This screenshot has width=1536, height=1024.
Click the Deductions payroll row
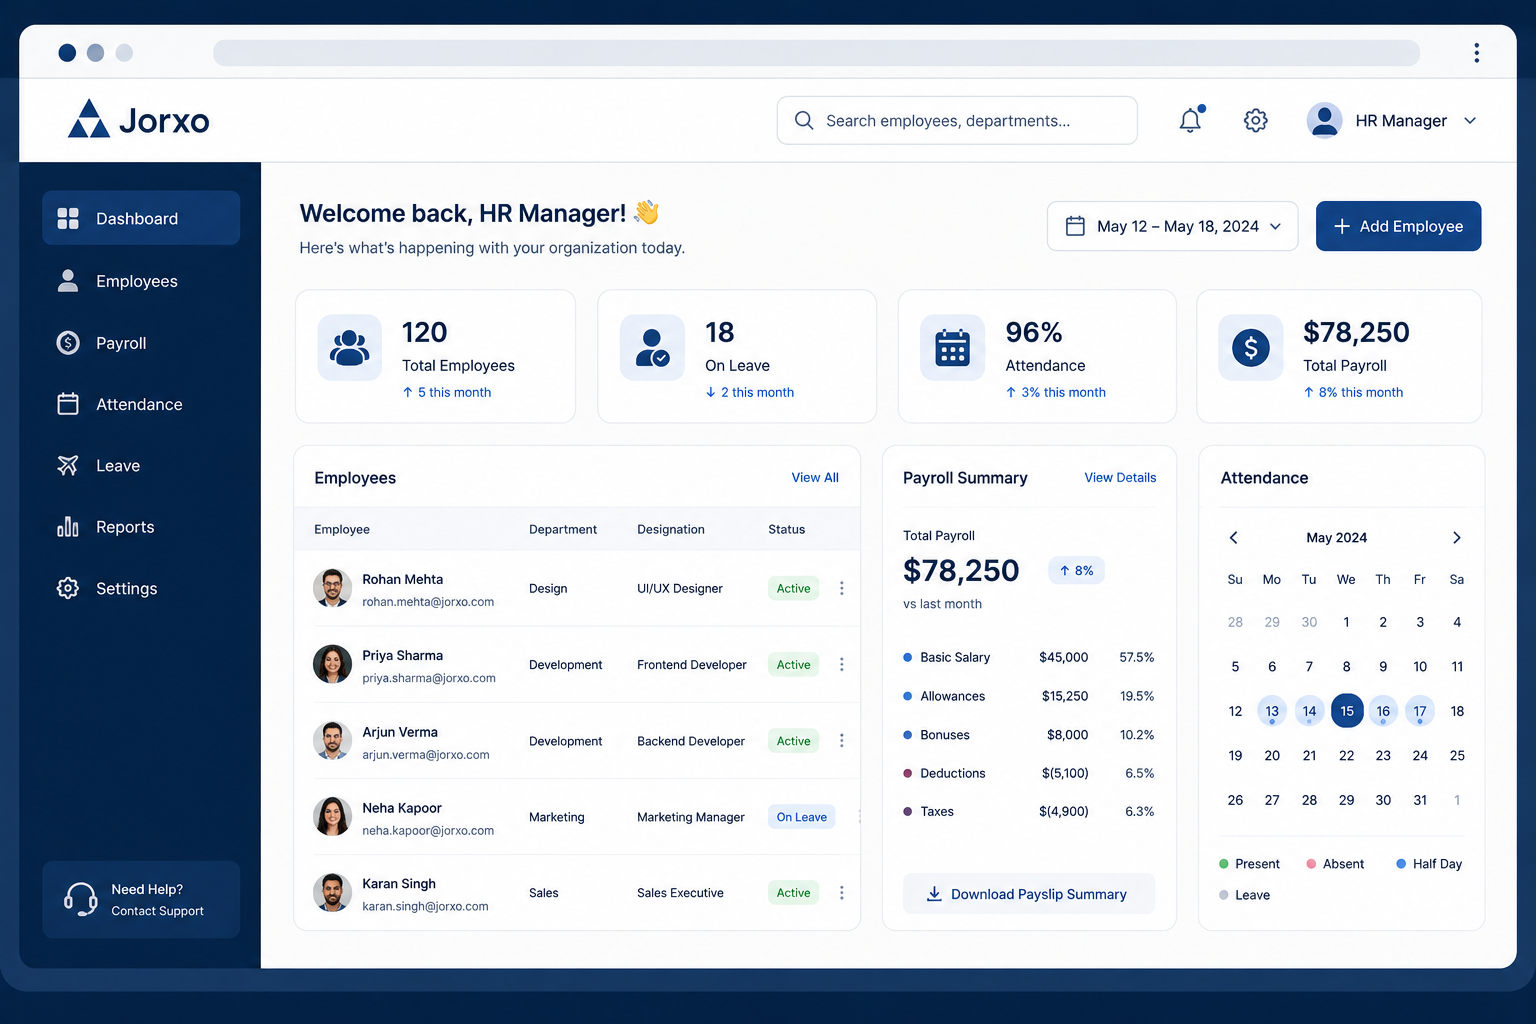(x=1029, y=773)
